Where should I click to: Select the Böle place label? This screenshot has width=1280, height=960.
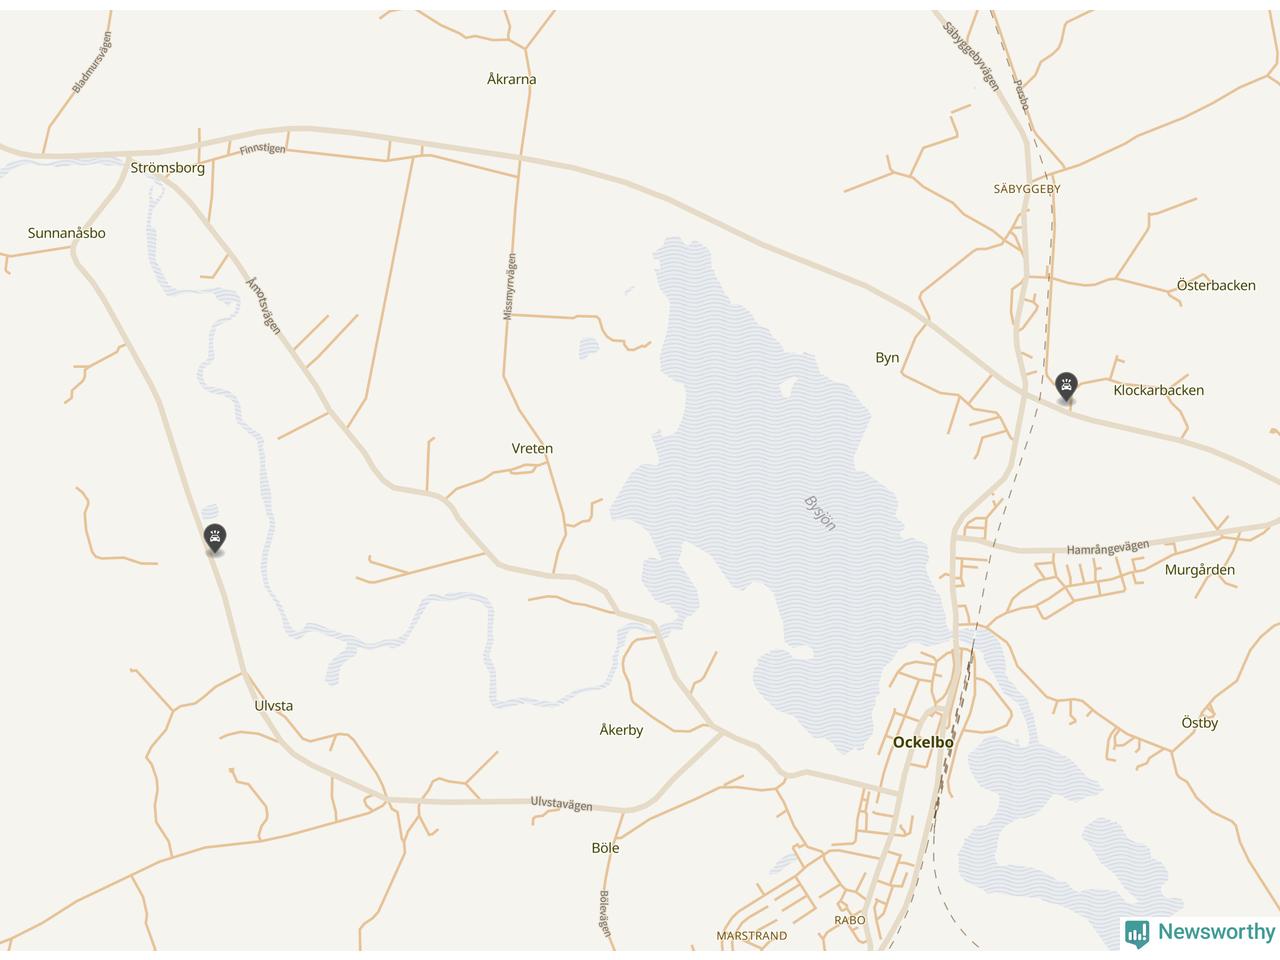(x=605, y=848)
